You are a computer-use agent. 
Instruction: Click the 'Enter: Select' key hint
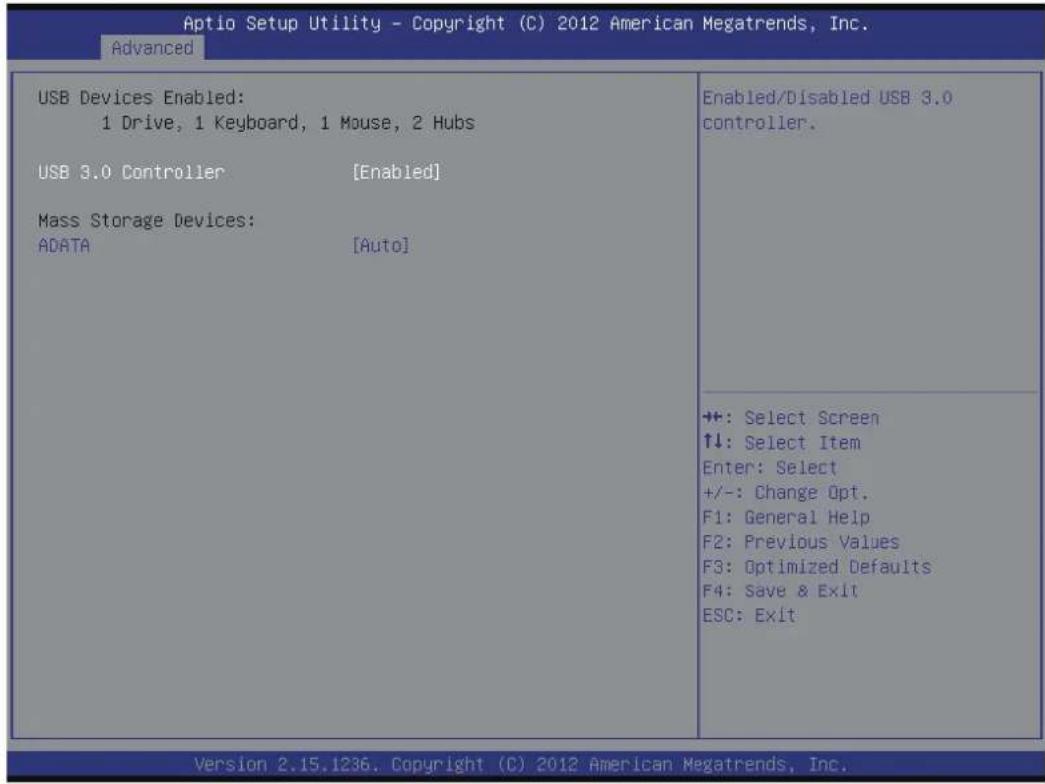[770, 467]
